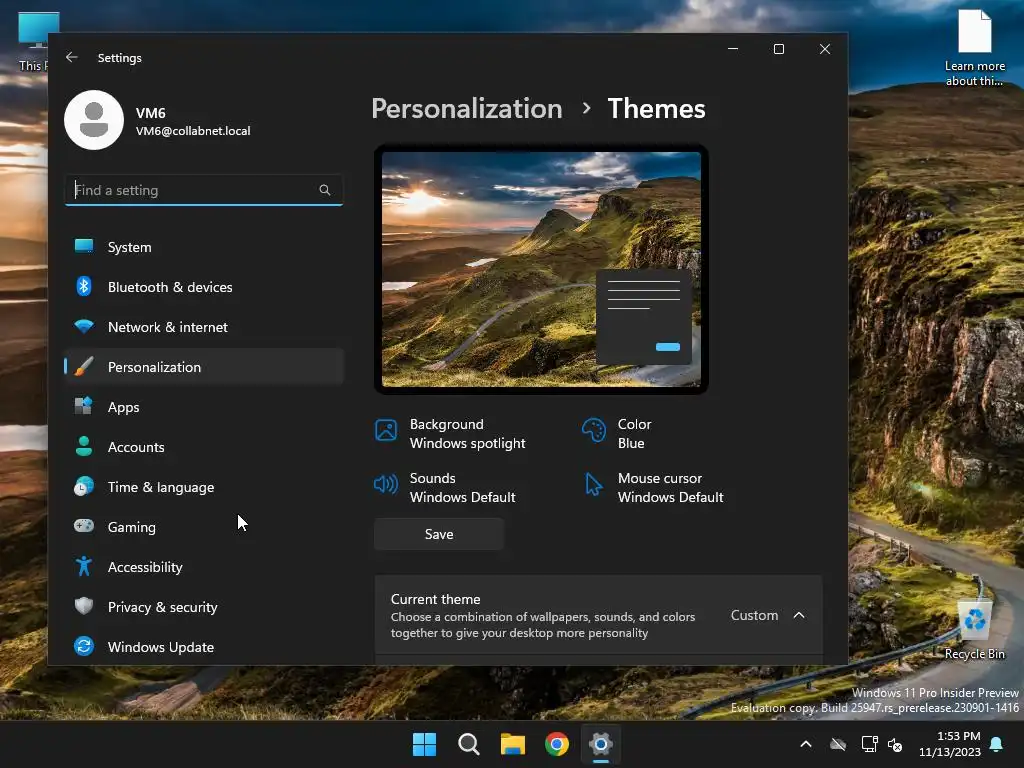Click the Sounds speaker icon
Image resolution: width=1024 pixels, height=768 pixels.
[386, 485]
